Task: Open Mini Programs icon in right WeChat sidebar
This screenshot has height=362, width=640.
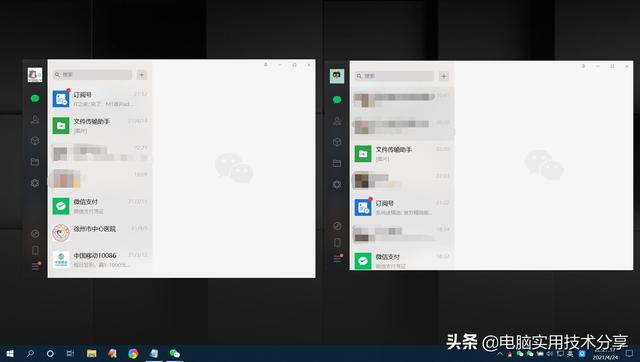Action: pos(337,226)
